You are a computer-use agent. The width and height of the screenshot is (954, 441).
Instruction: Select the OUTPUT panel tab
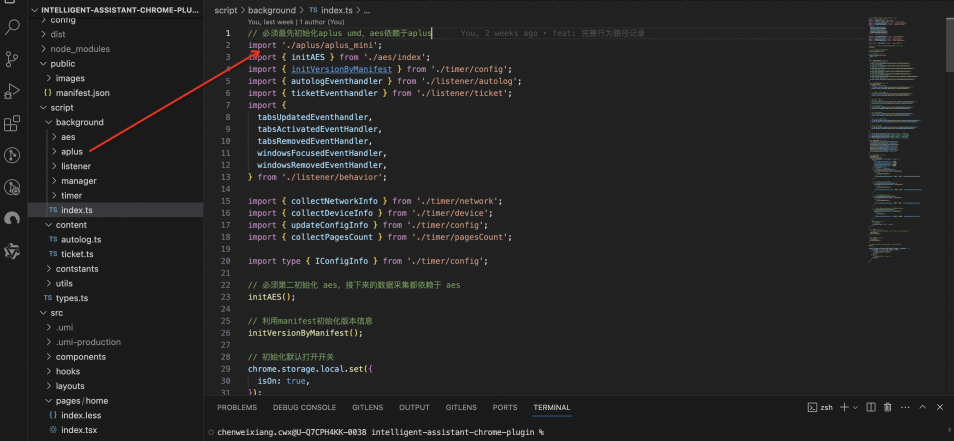coord(414,408)
